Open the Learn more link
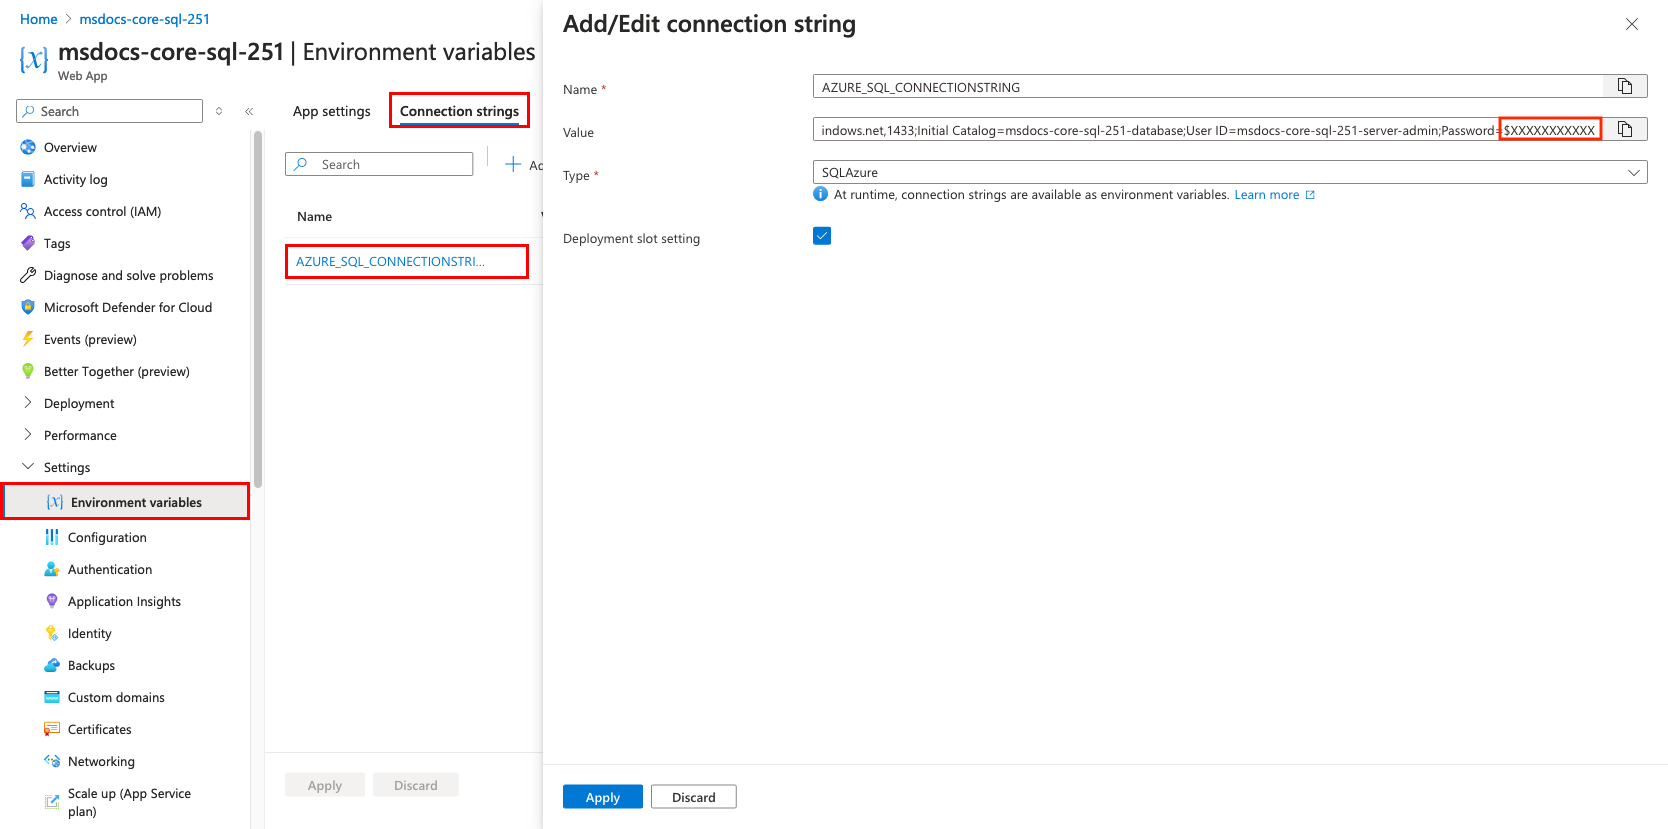Image resolution: width=1668 pixels, height=829 pixels. [x=1268, y=194]
